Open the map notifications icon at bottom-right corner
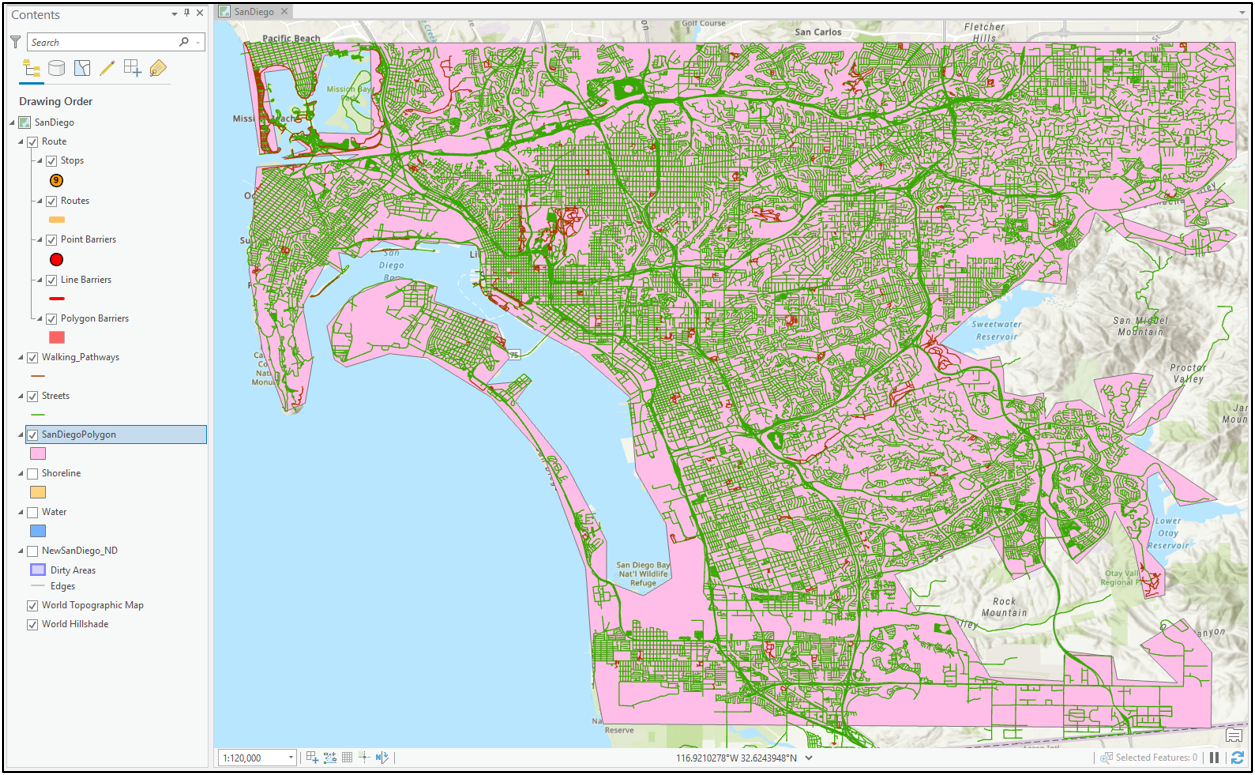 (1234, 736)
